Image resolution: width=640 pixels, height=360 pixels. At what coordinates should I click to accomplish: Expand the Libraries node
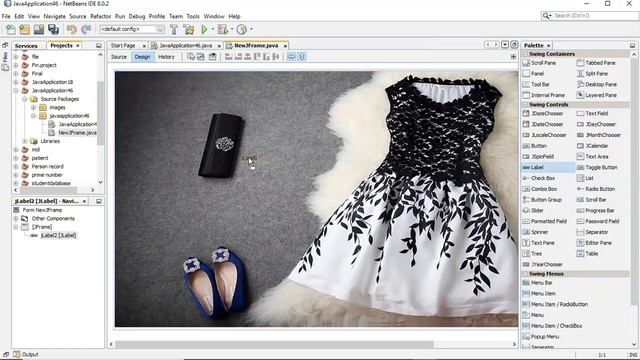[25, 141]
